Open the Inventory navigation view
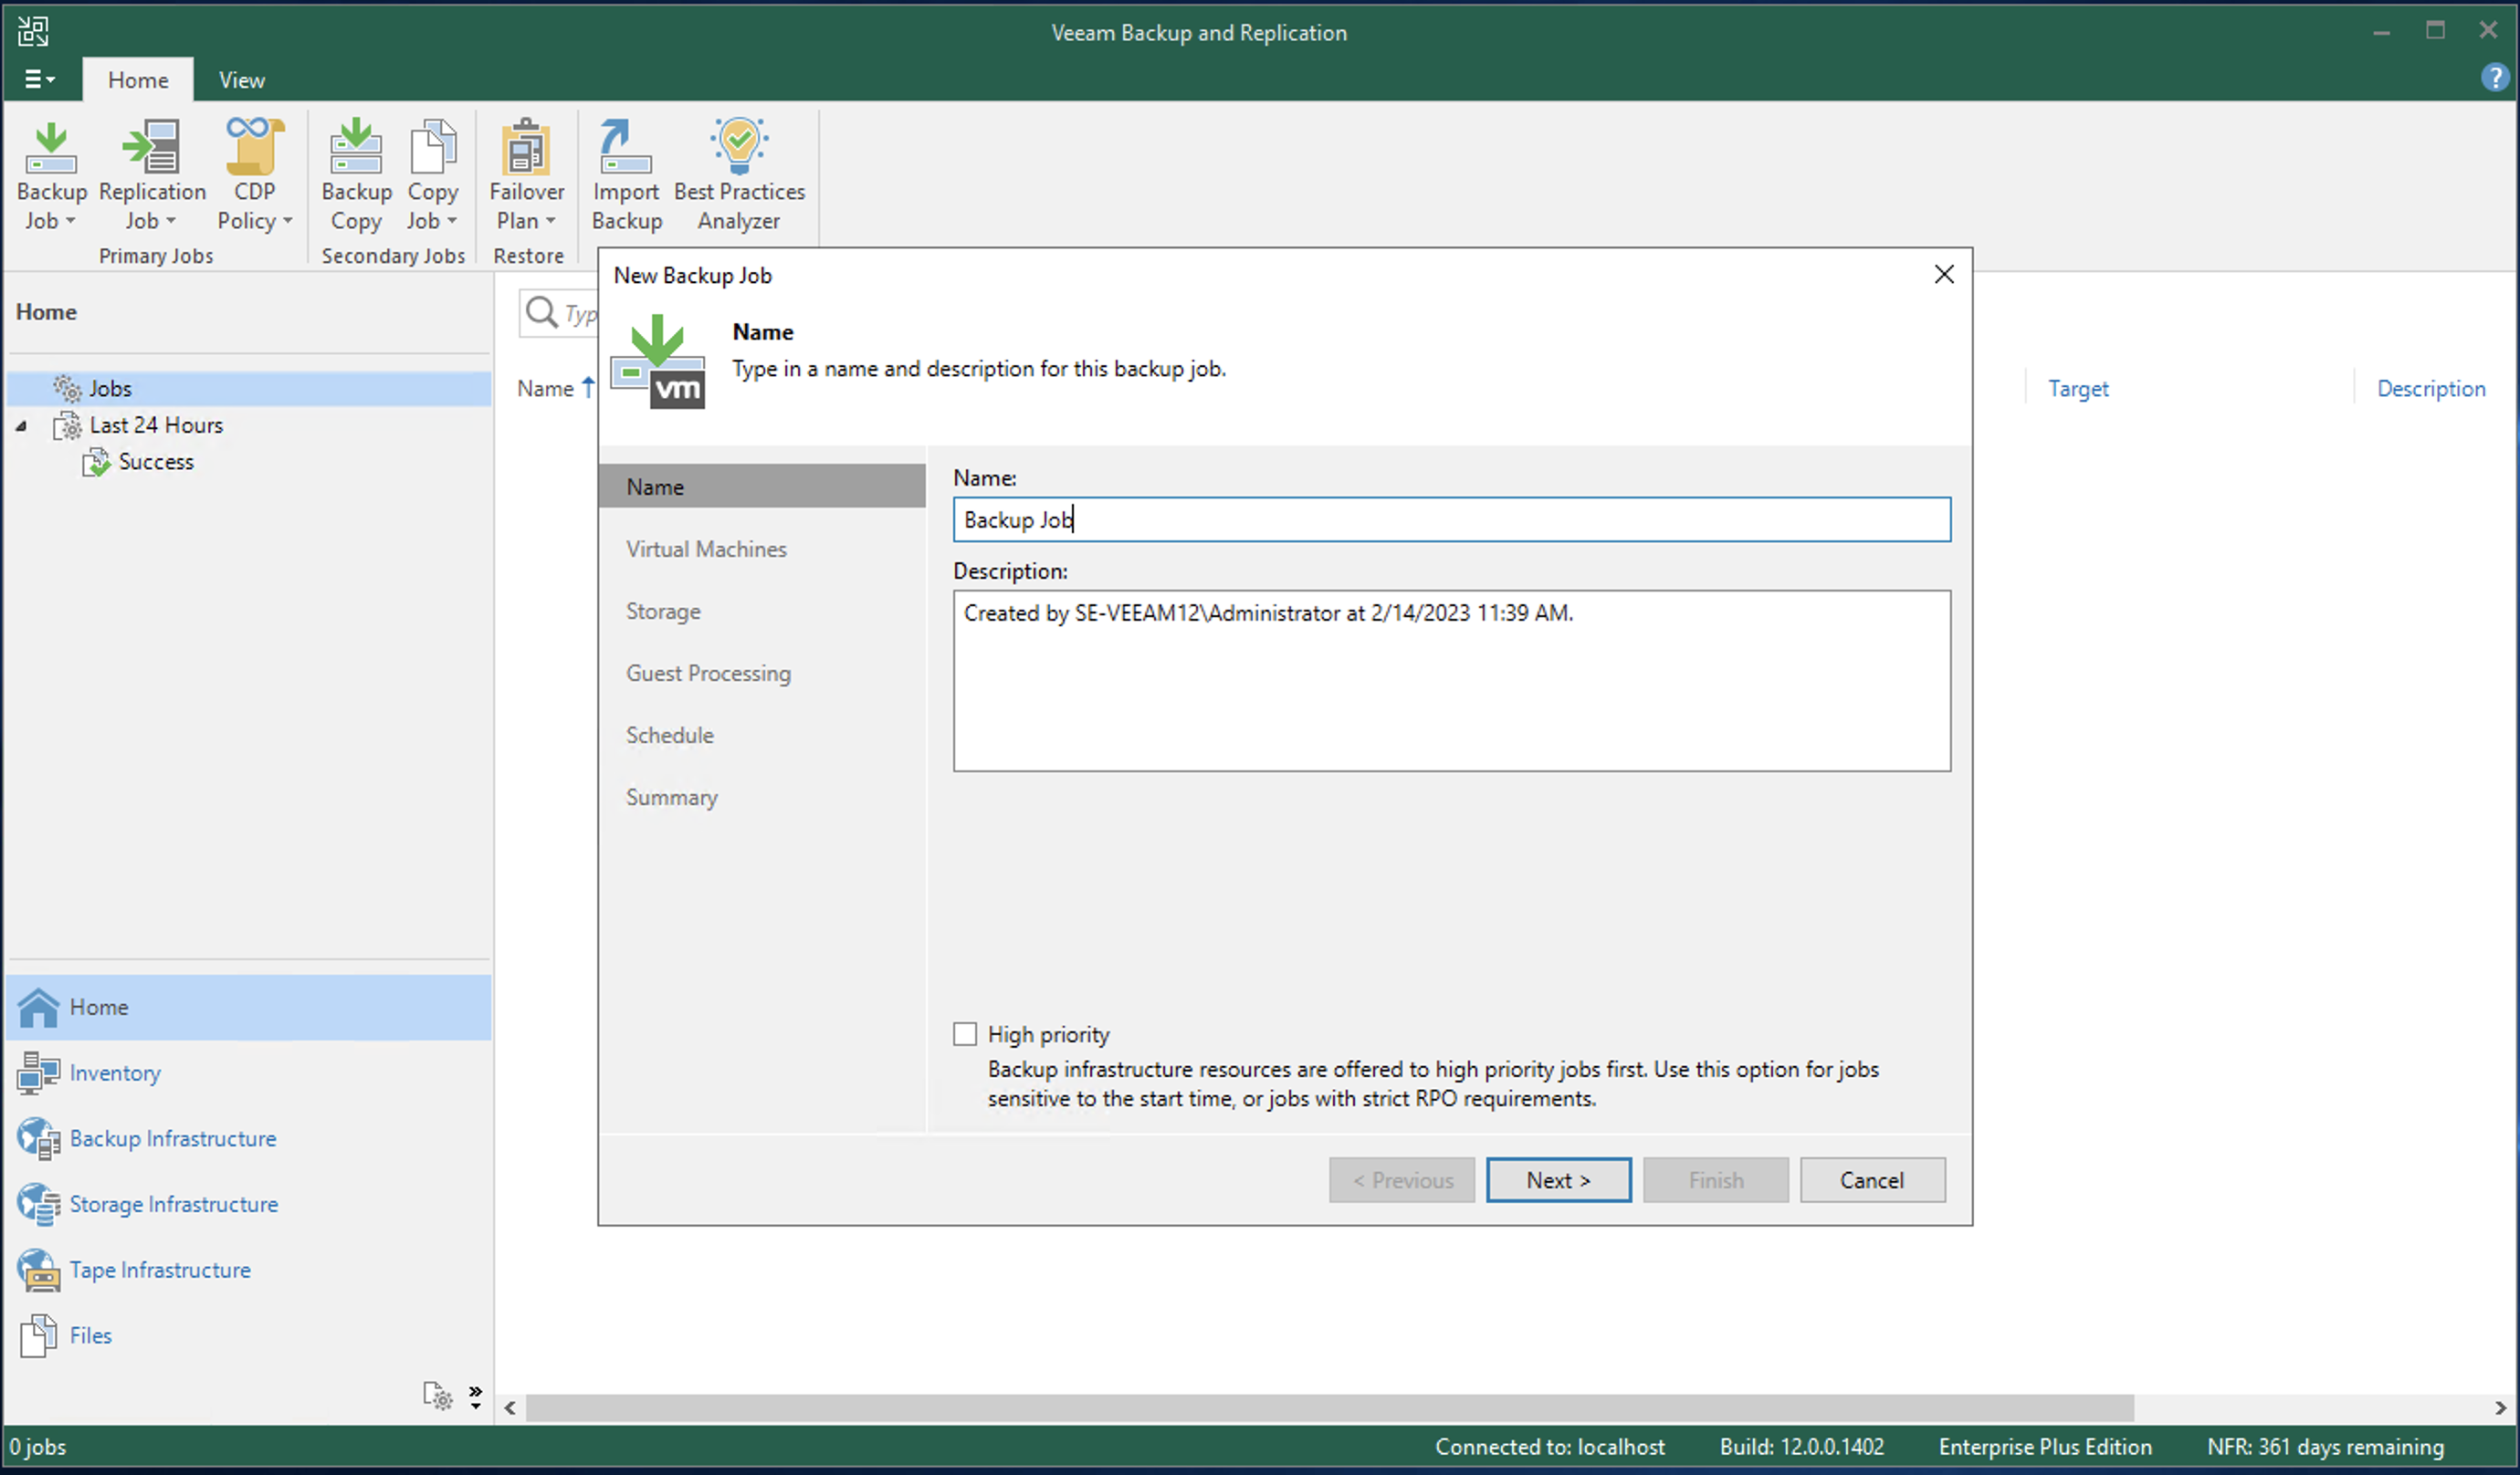Viewport: 2520px width, 1475px height. 248,1073
